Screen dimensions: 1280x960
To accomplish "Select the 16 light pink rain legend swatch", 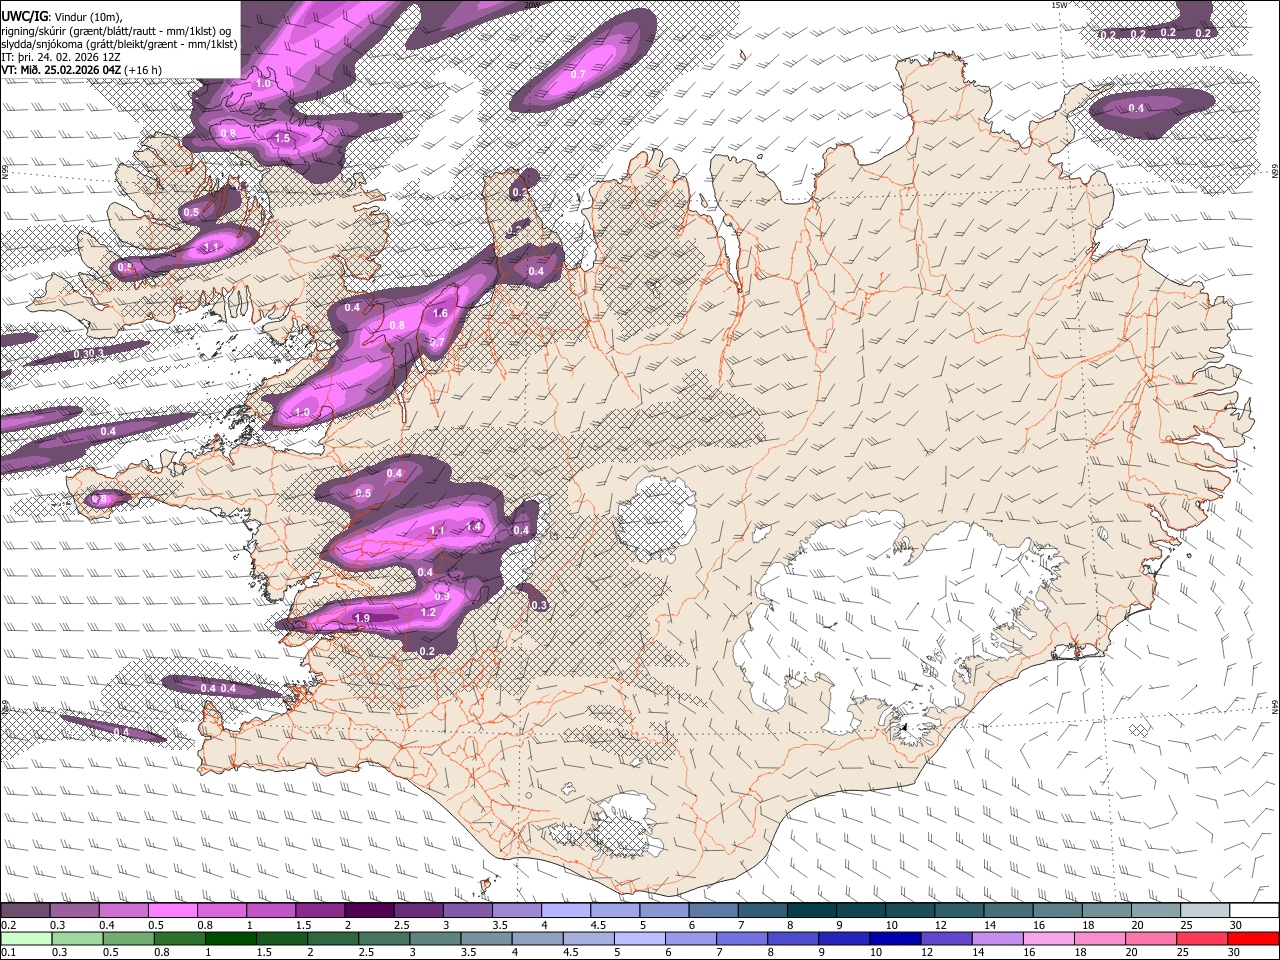I will pyautogui.click(x=1051, y=939).
